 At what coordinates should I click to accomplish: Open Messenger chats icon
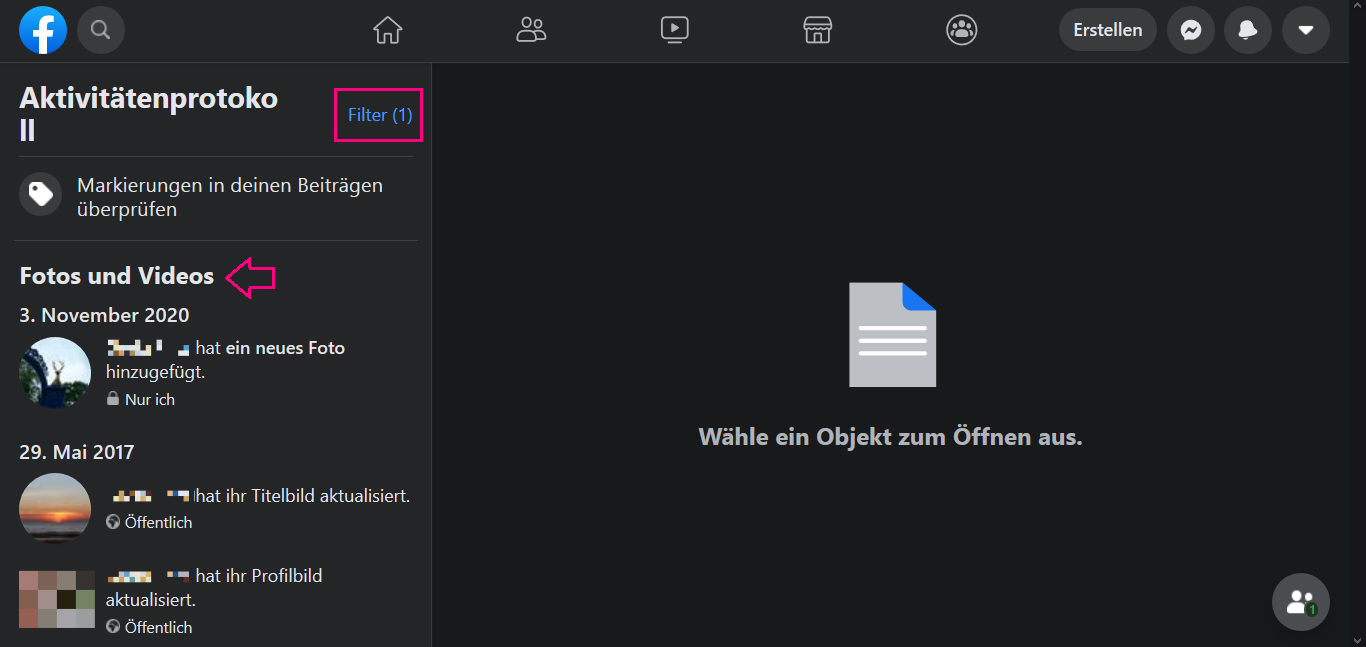[1190, 30]
